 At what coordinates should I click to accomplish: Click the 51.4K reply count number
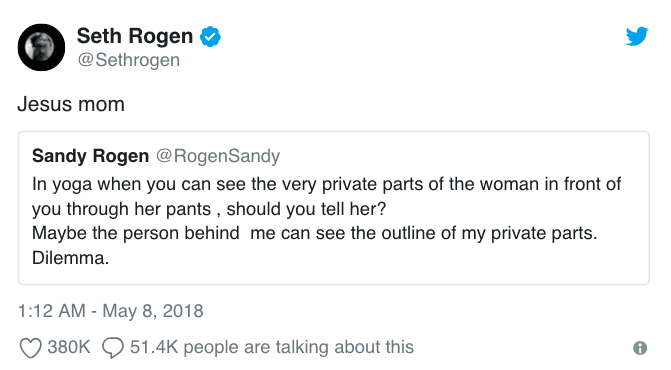click(x=154, y=347)
